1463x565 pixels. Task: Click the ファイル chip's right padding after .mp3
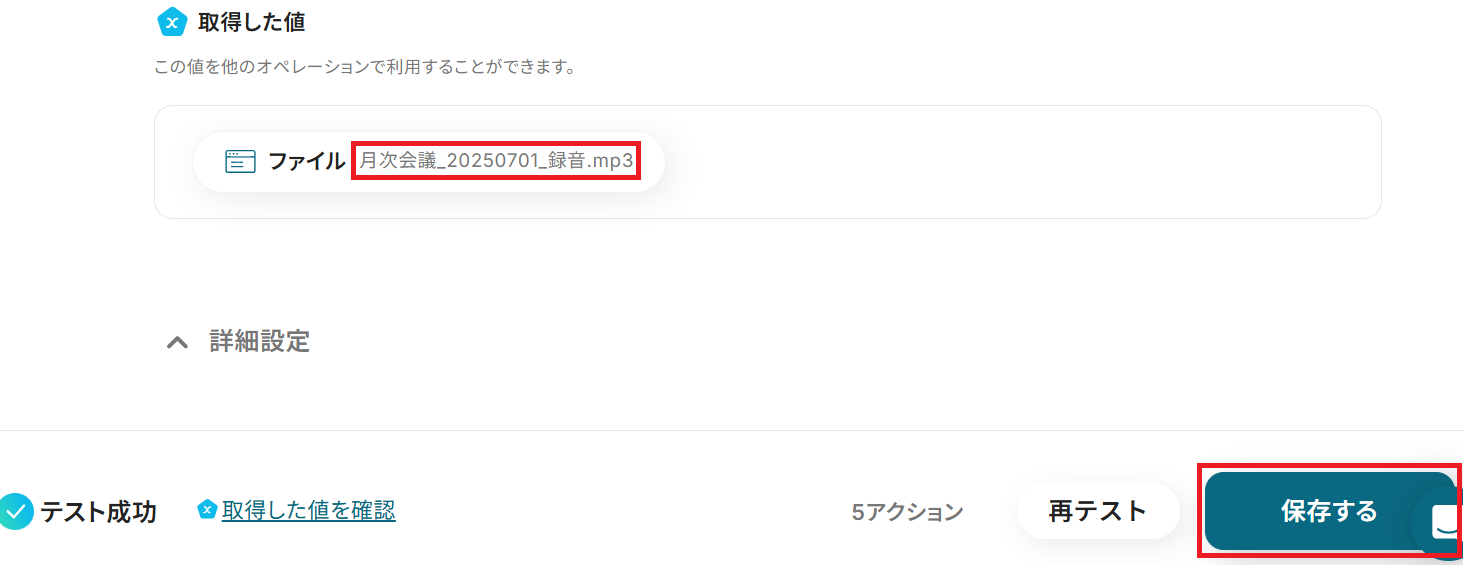point(650,162)
